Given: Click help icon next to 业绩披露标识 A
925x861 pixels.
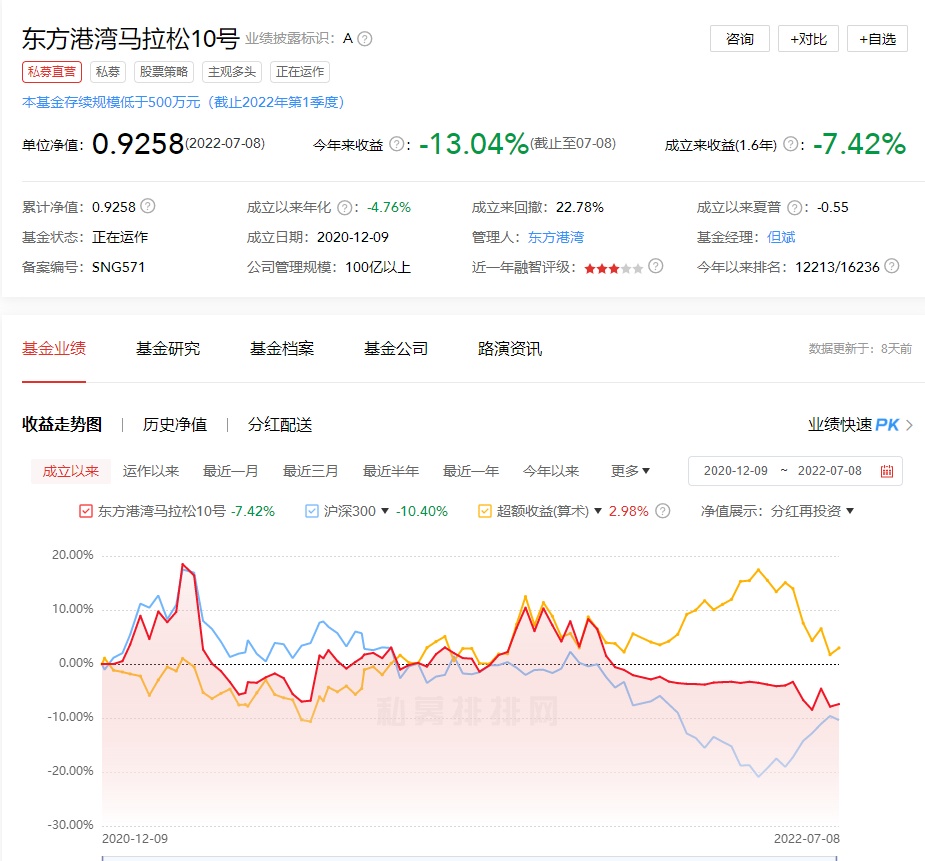Looking at the screenshot, I should 365,39.
